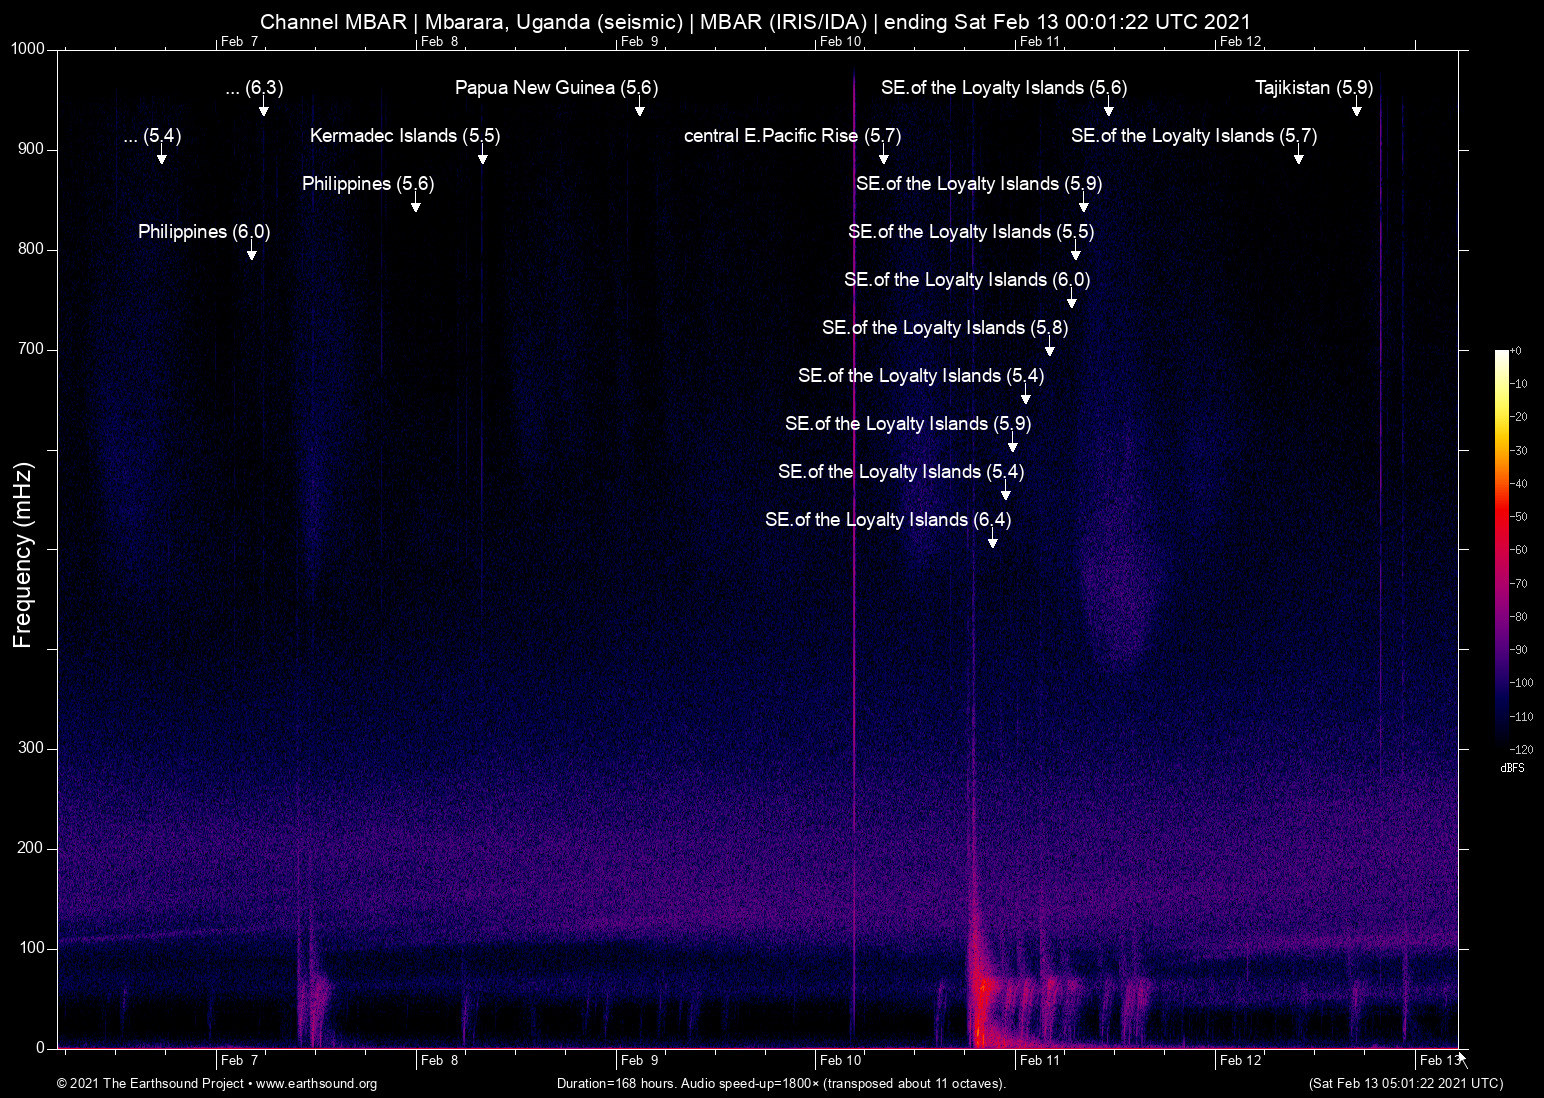
Task: Click the arrow beneath Kermadec Islands (5.5)
Action: tap(482, 157)
